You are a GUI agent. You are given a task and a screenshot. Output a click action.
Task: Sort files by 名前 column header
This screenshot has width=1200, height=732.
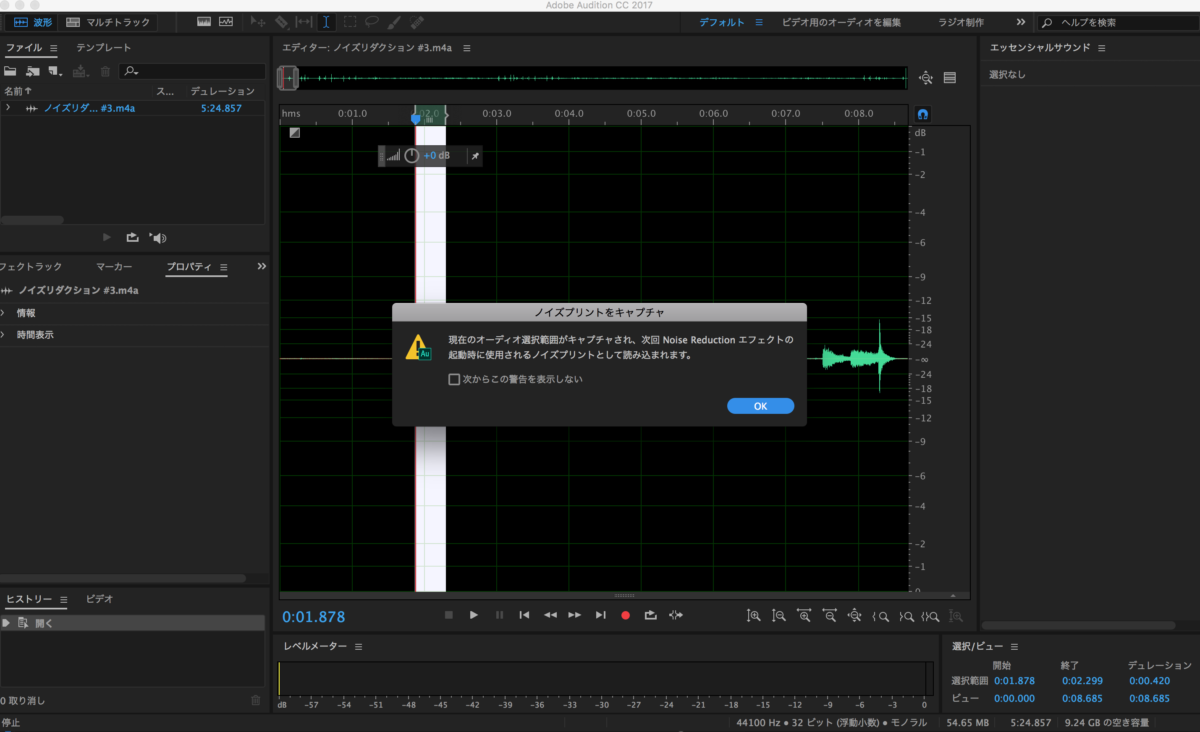[18, 91]
